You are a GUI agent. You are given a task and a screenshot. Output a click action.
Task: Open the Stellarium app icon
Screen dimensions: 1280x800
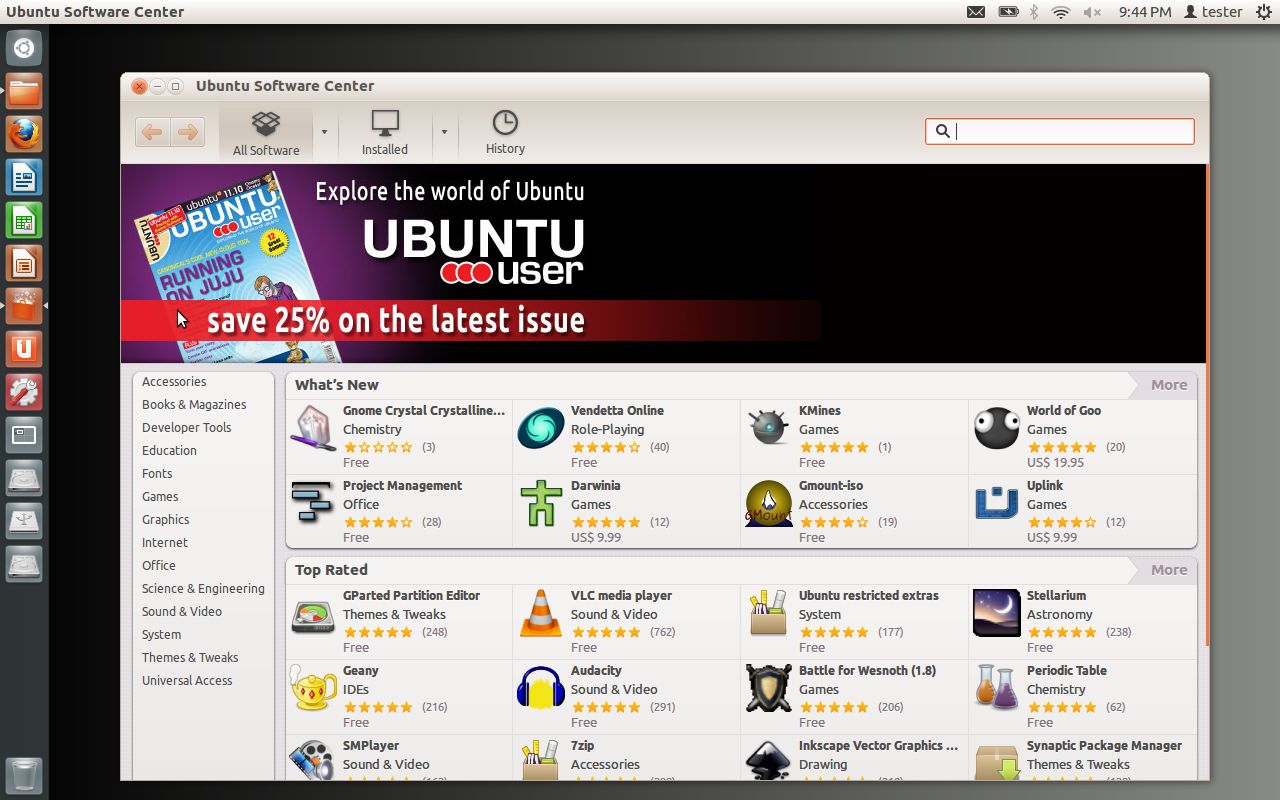[997, 613]
